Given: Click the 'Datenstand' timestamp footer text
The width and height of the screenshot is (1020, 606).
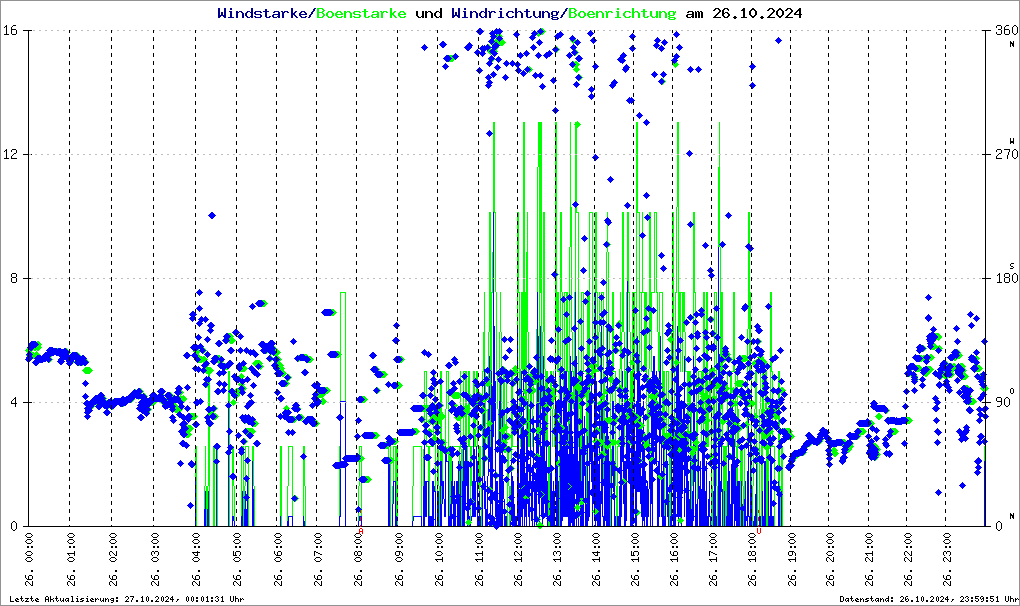Looking at the screenshot, I should point(928,599).
